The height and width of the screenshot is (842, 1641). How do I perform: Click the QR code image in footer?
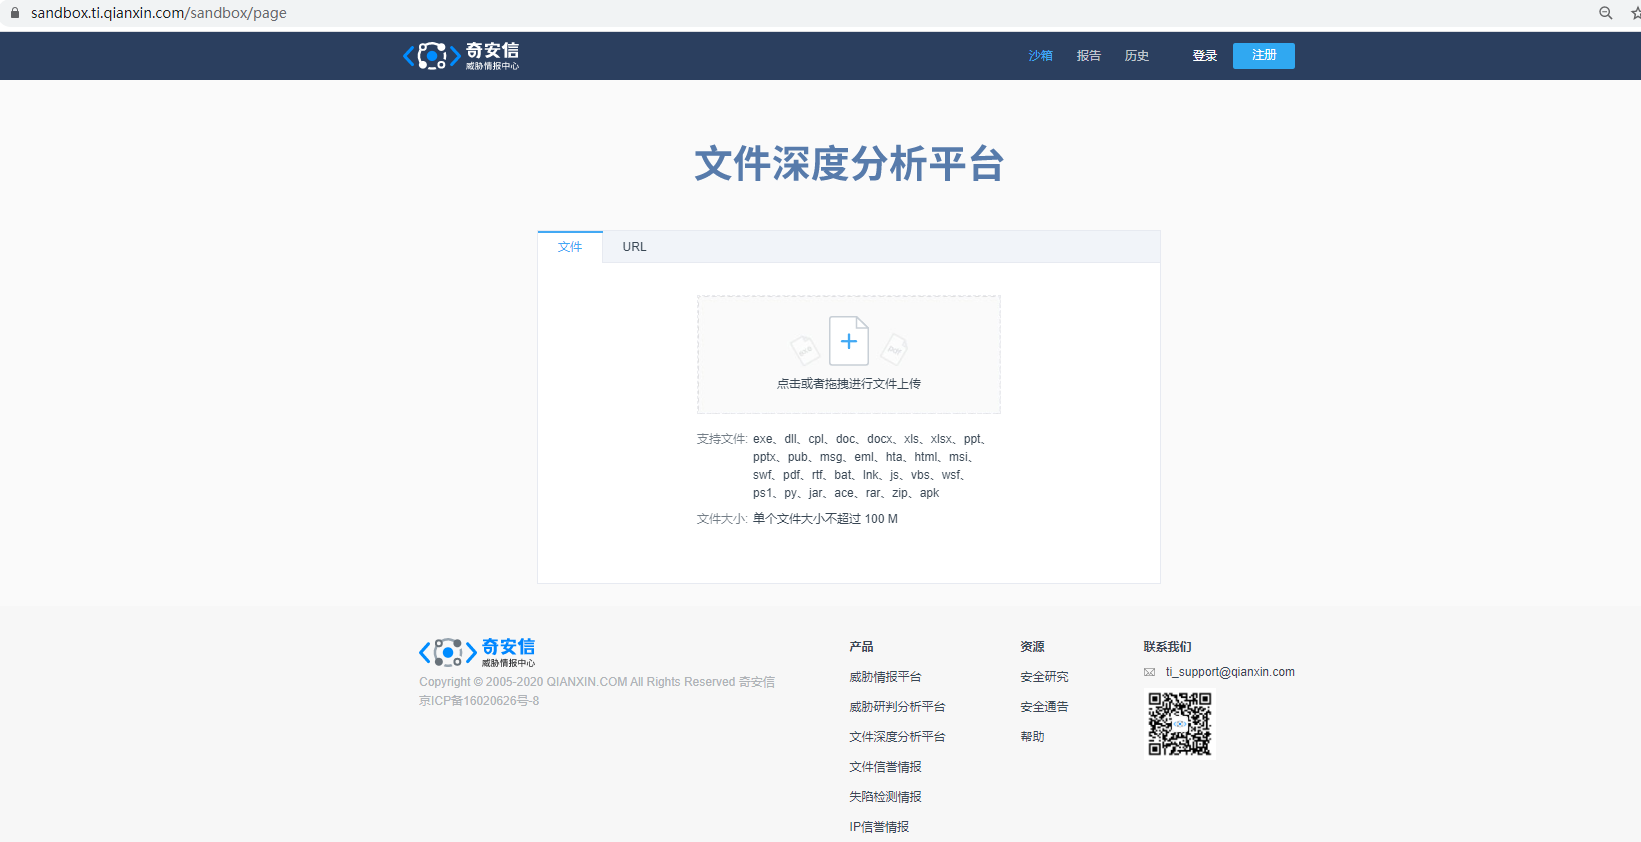1180,724
